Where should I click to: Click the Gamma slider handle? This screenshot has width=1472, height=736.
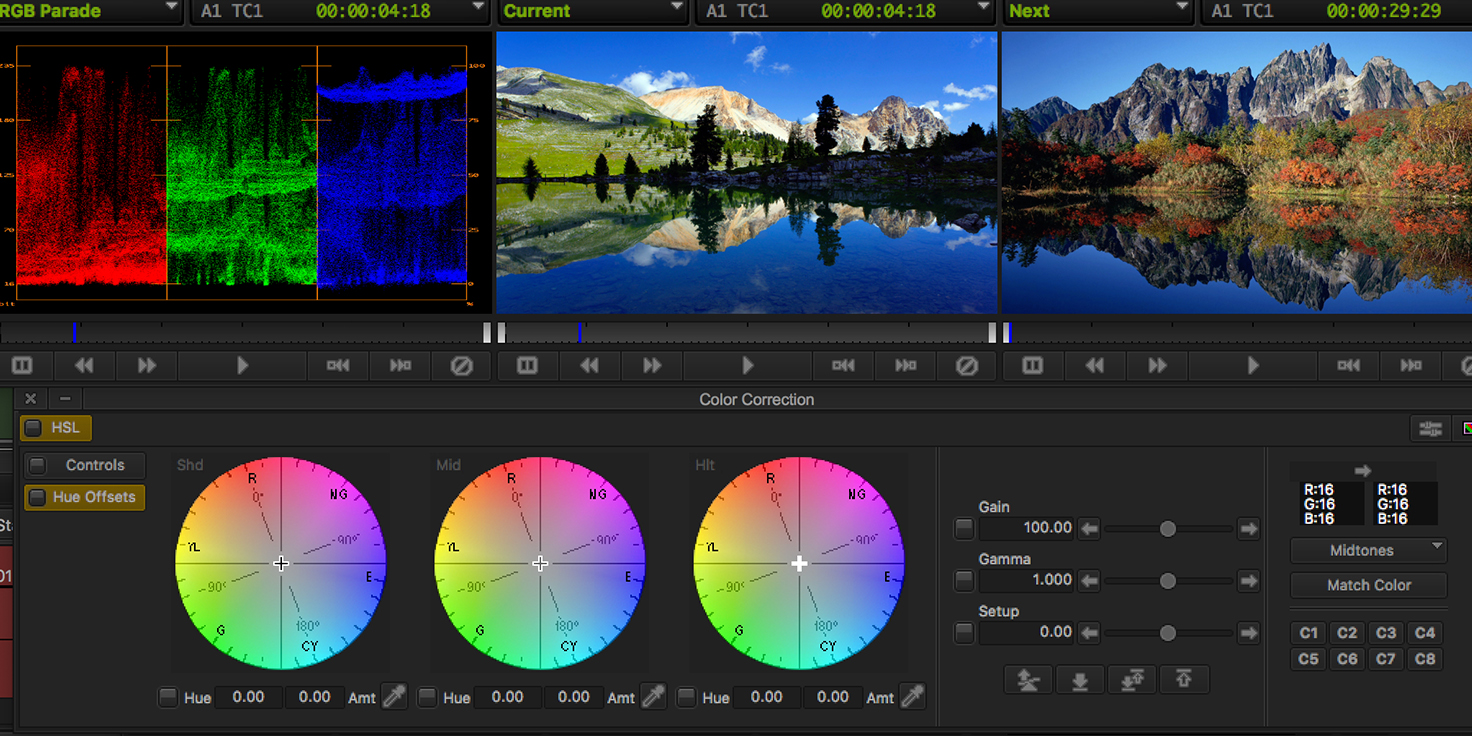(x=1168, y=580)
